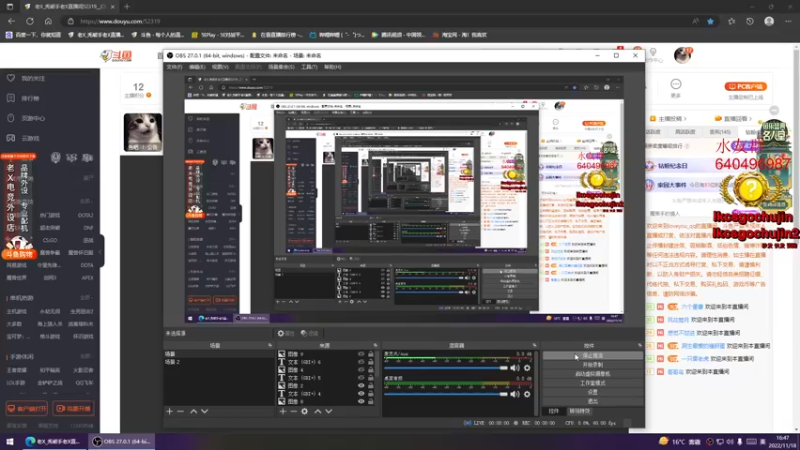
Task: Expand 主播投稿 section arrow
Action: [x=685, y=119]
